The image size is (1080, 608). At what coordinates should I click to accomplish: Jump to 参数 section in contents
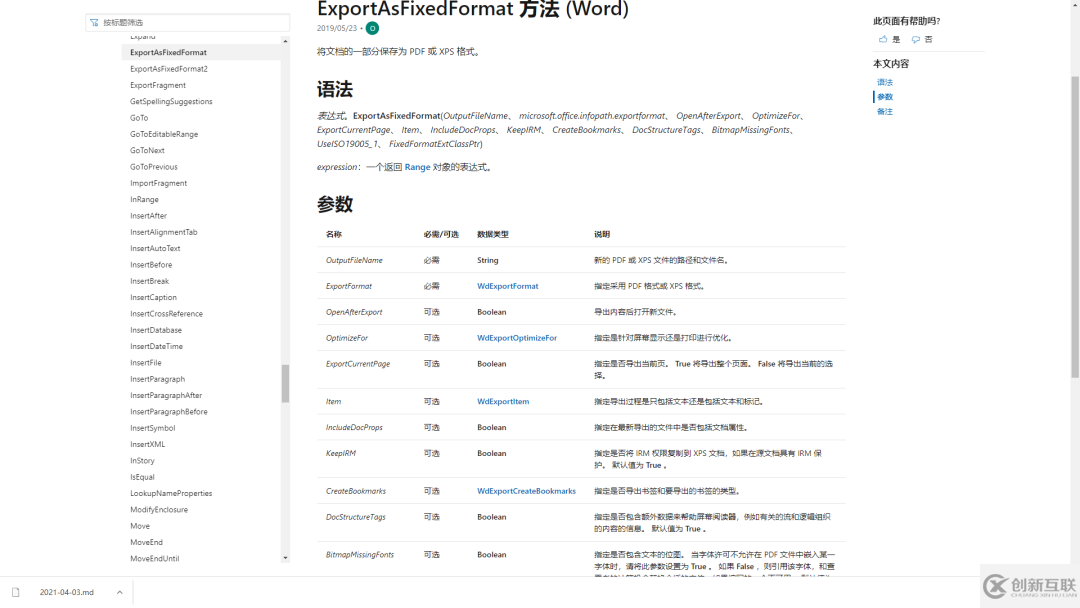(884, 97)
